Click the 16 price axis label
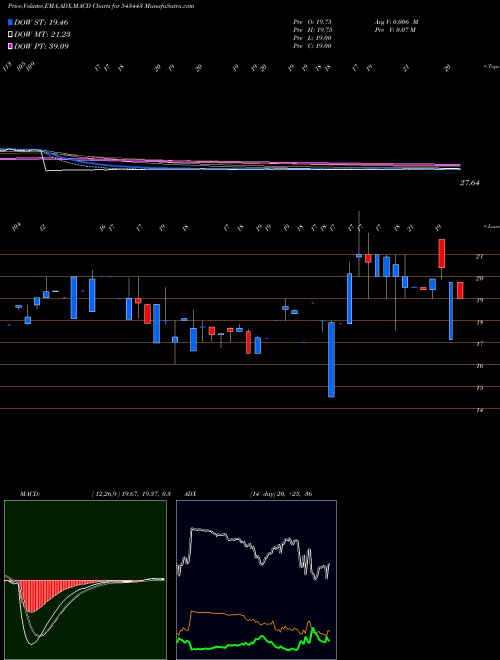Image resolution: width=500 pixels, height=660 pixels. 479,366
